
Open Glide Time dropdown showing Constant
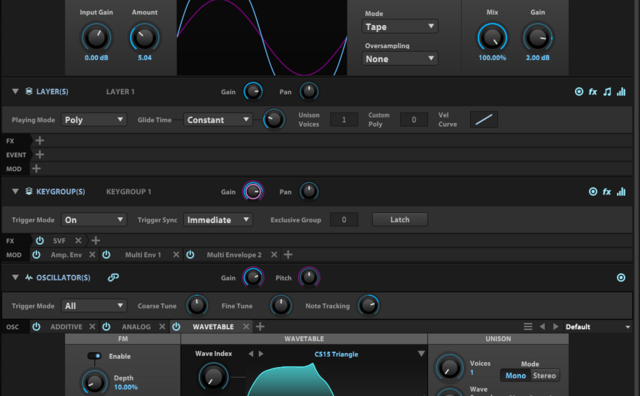218,120
